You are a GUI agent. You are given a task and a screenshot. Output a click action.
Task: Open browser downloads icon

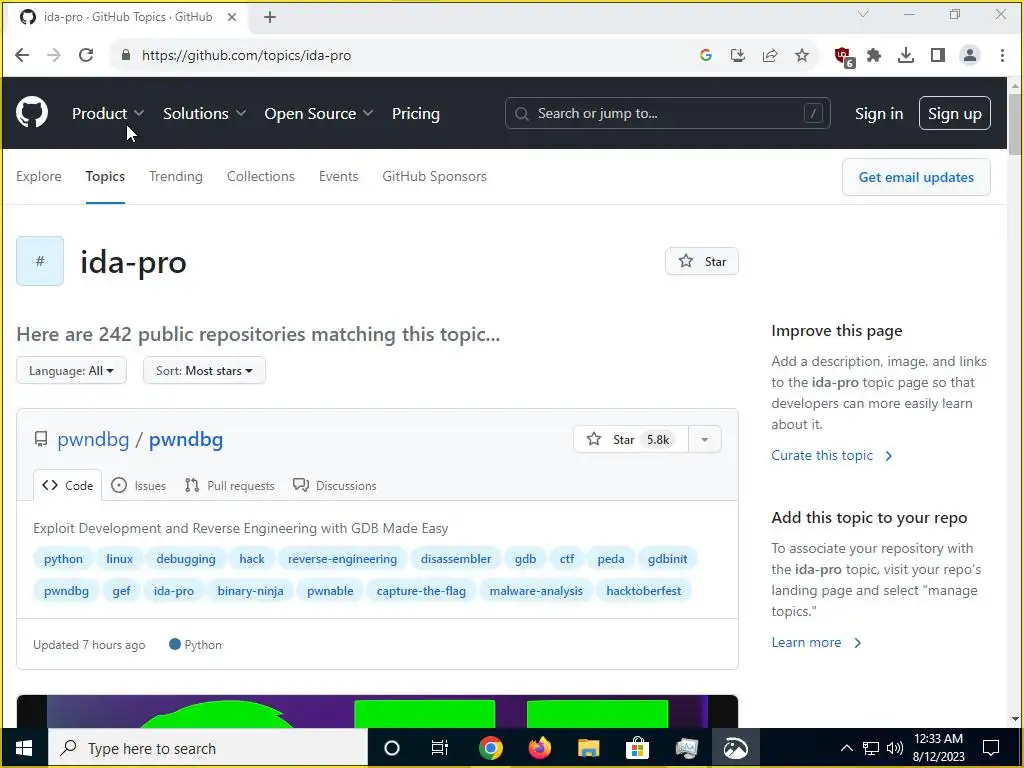(906, 56)
